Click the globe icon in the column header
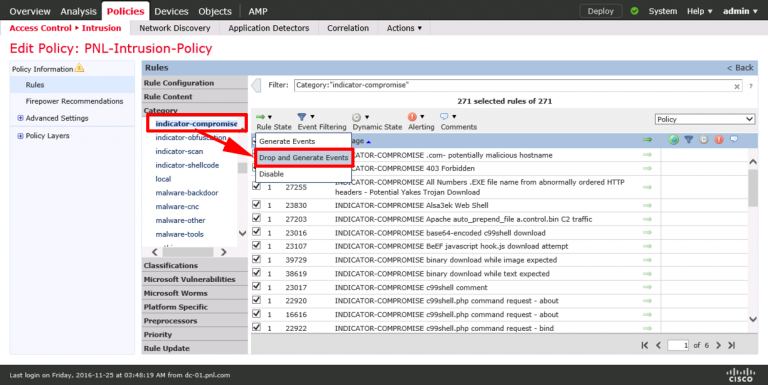The width and height of the screenshot is (768, 385). [674, 140]
